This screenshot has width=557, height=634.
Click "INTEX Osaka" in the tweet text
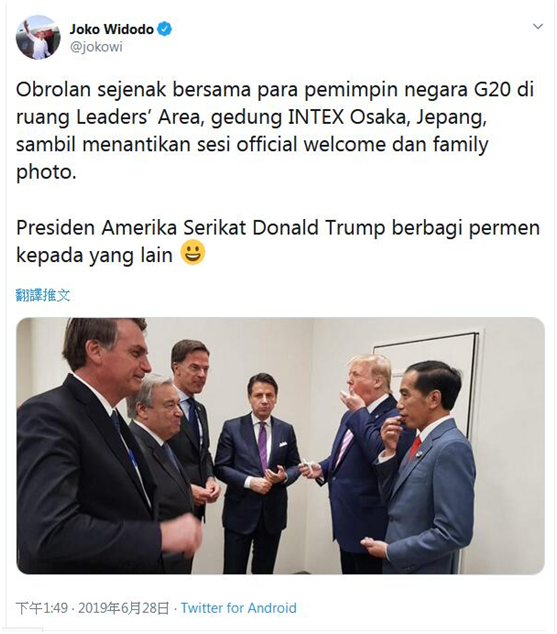pyautogui.click(x=345, y=117)
